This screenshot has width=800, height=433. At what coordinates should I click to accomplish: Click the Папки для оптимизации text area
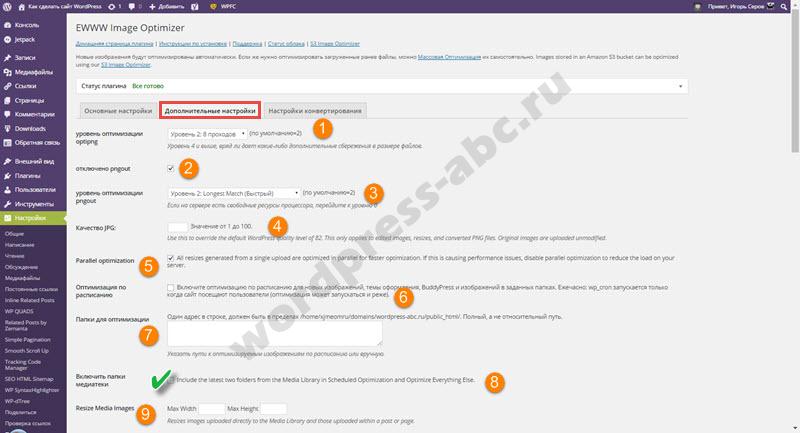(x=274, y=334)
